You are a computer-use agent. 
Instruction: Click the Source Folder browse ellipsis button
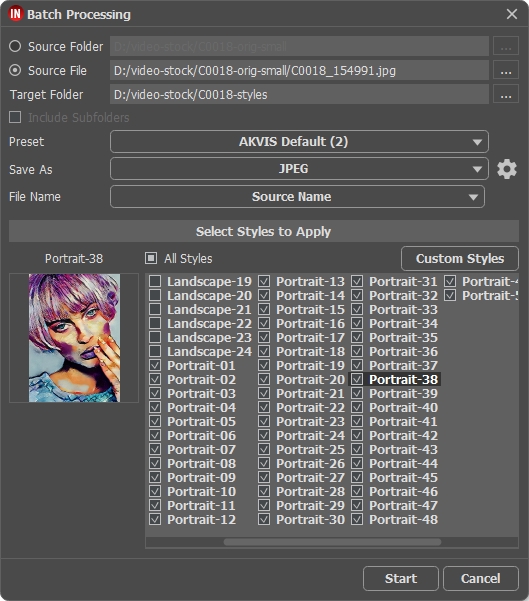(x=506, y=46)
